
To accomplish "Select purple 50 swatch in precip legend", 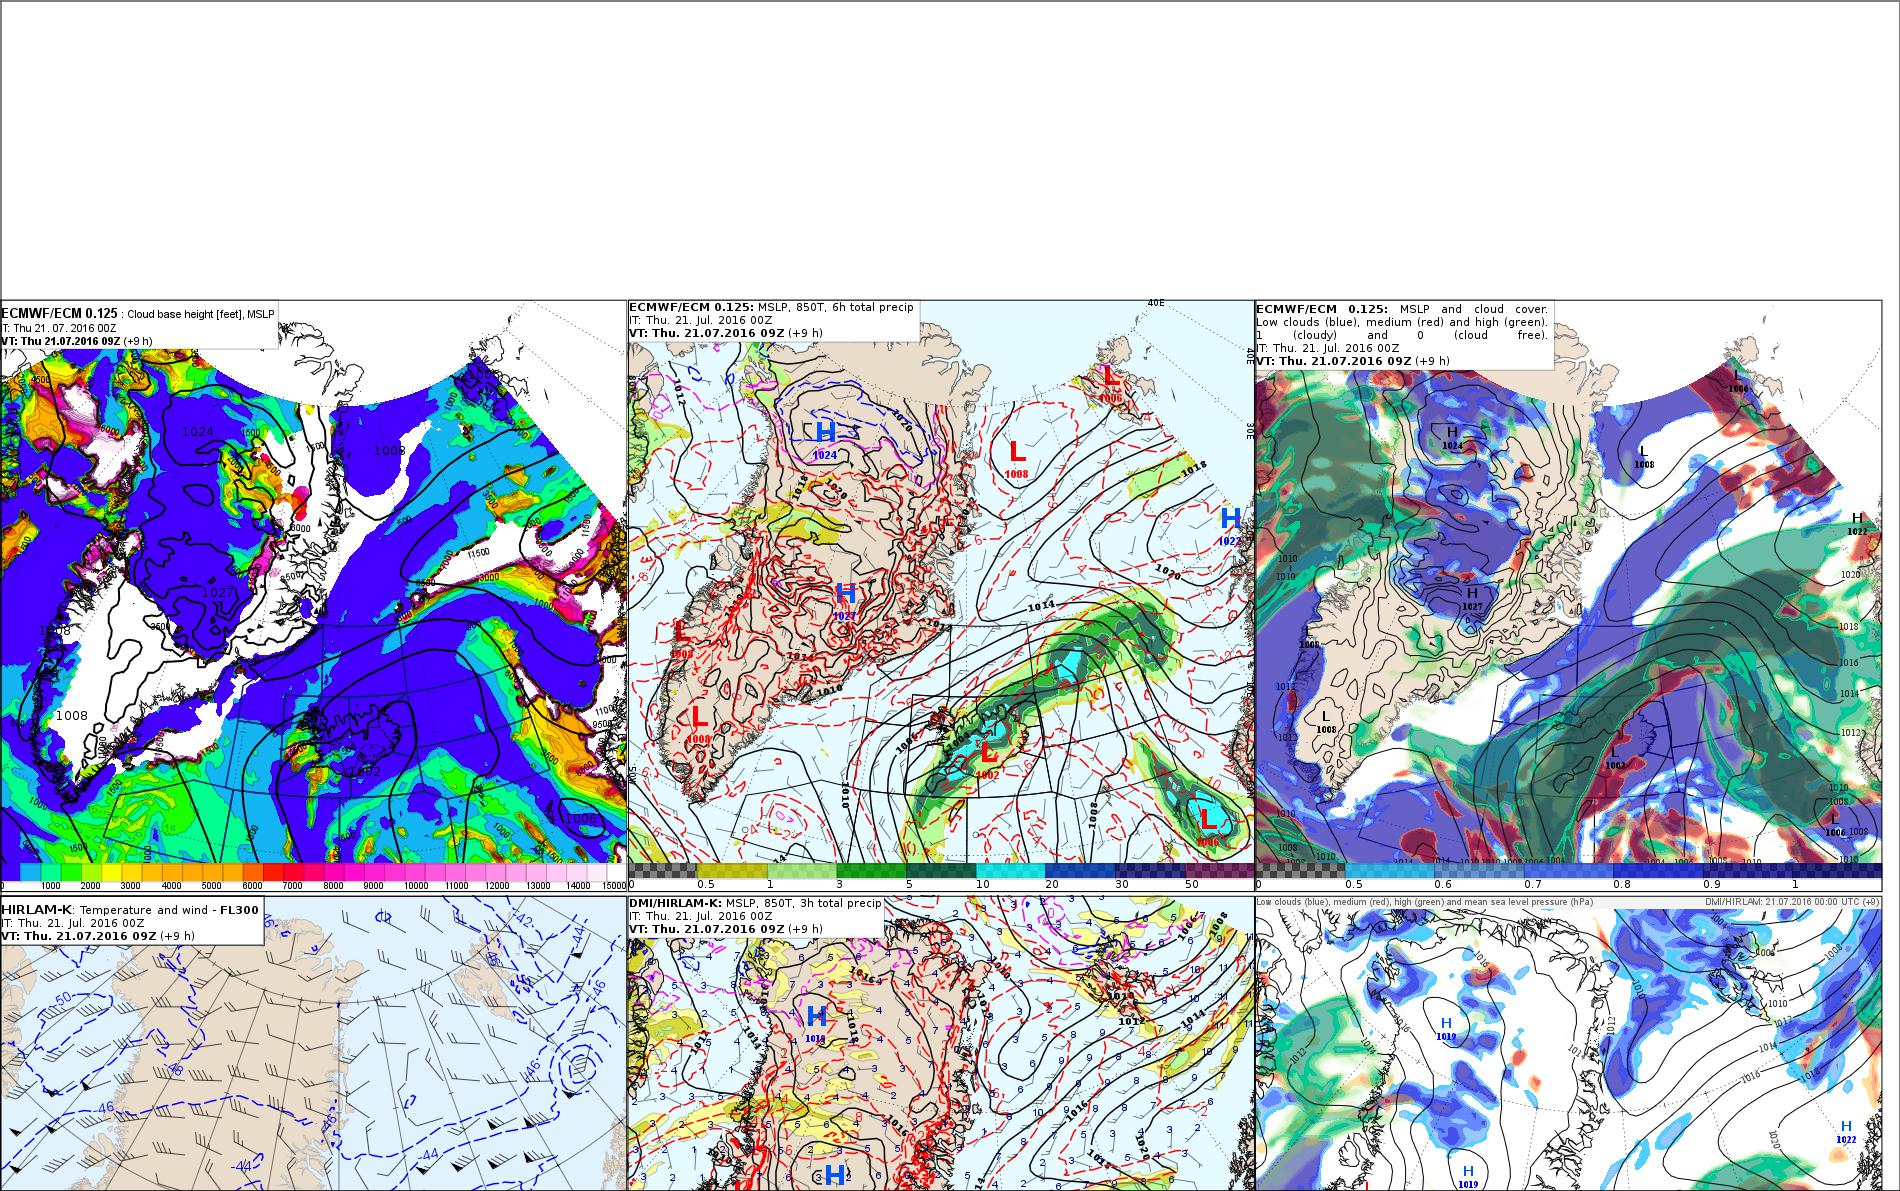I will click(x=1218, y=871).
